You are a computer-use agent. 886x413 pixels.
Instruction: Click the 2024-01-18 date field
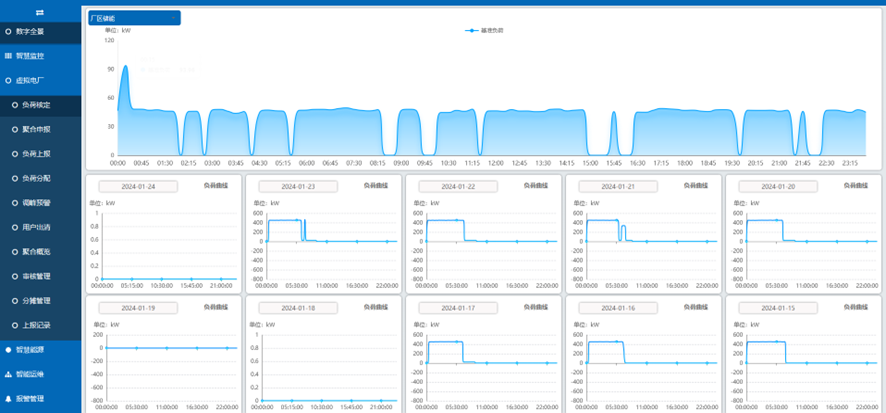click(298, 308)
